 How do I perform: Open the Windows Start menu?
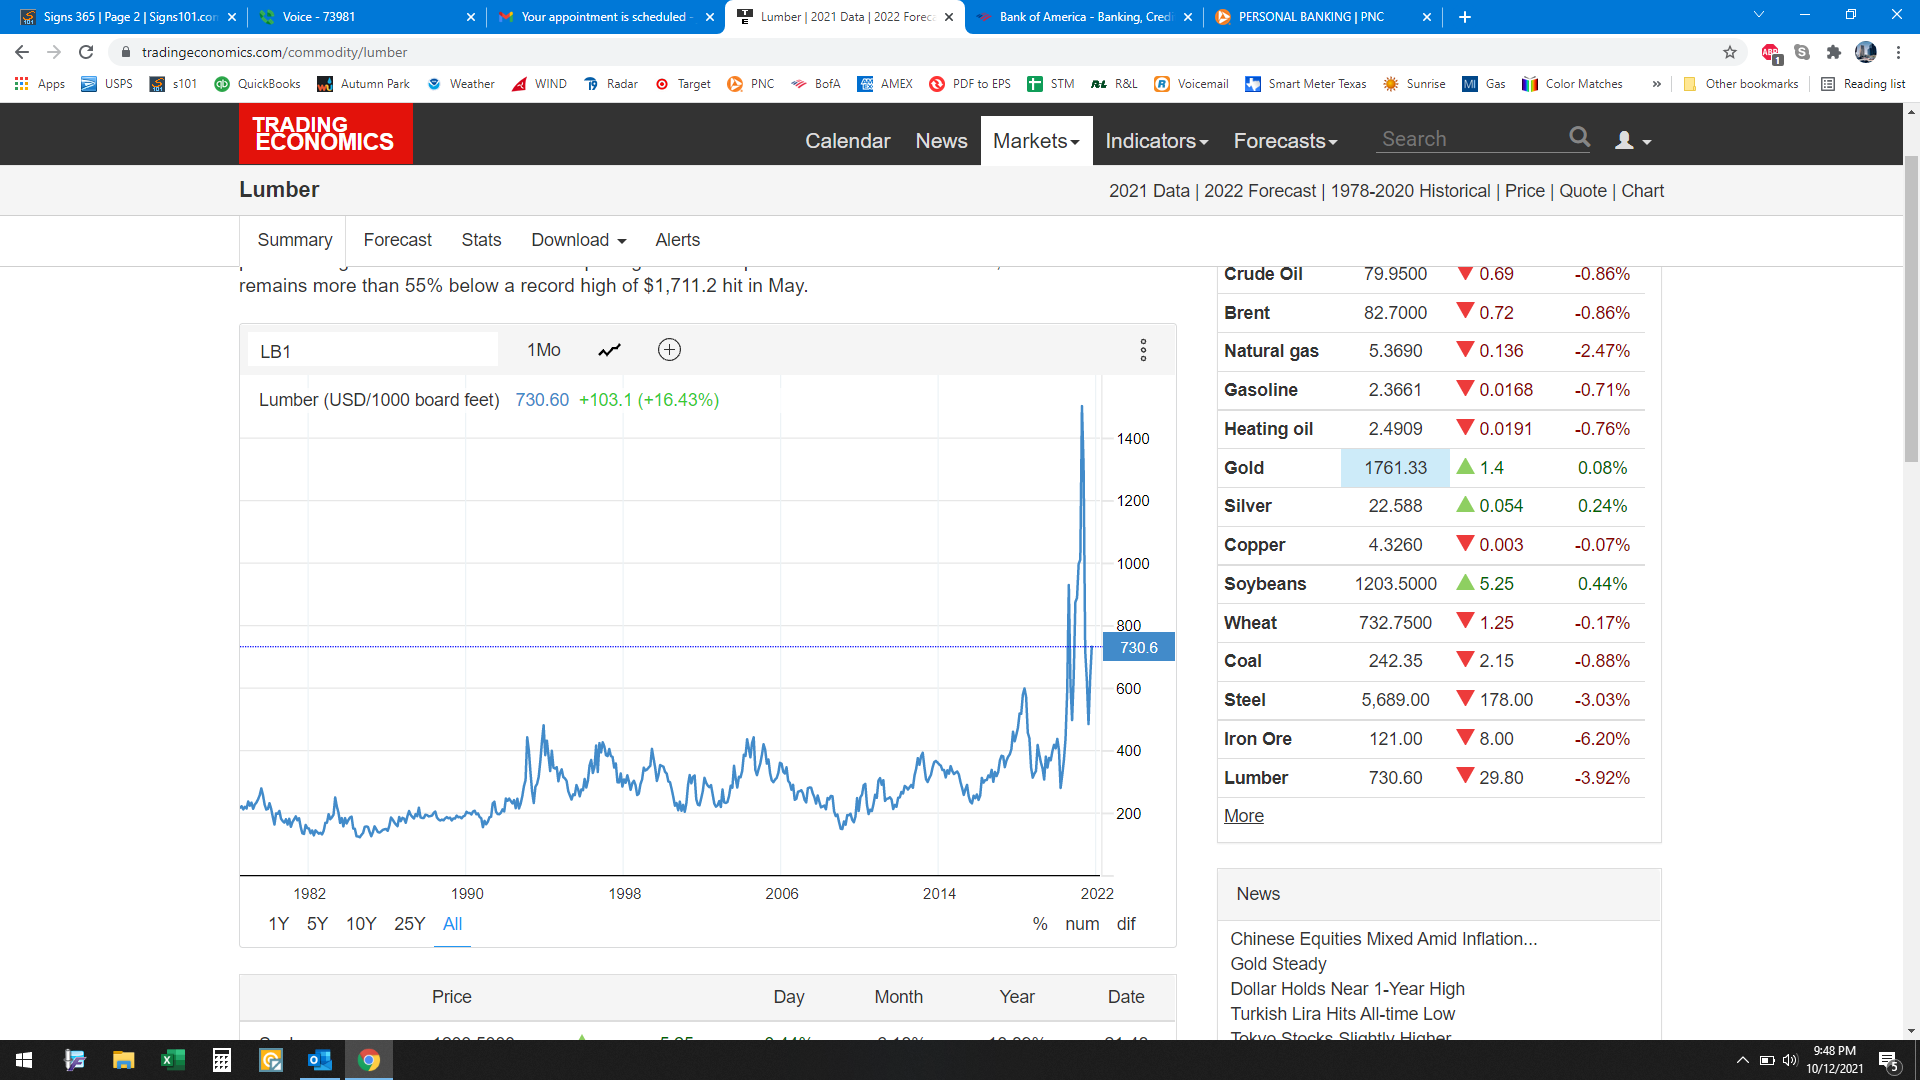[x=24, y=1060]
